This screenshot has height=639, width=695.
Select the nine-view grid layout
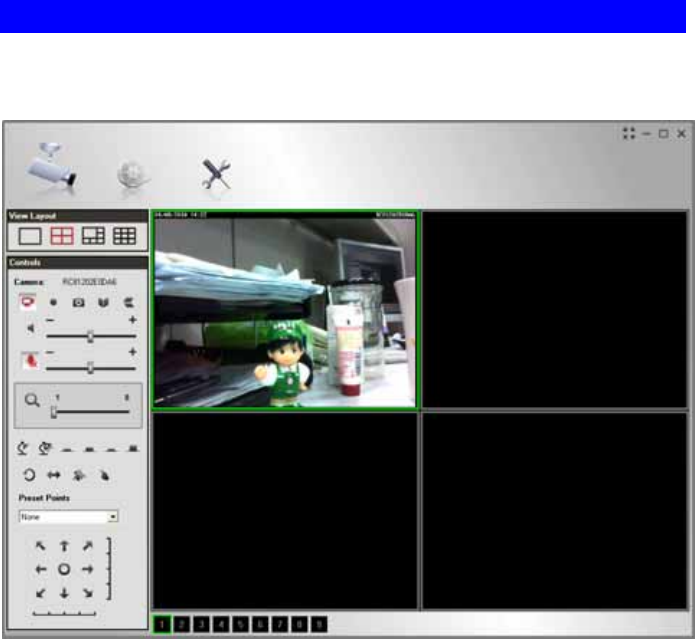[125, 236]
